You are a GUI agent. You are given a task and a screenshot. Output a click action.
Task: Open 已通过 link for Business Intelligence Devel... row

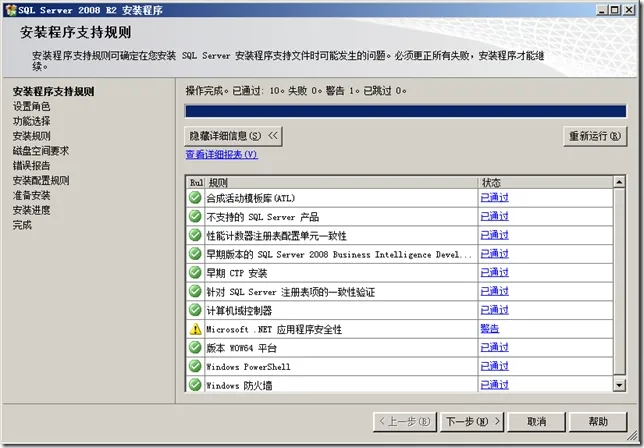pyautogui.click(x=494, y=254)
